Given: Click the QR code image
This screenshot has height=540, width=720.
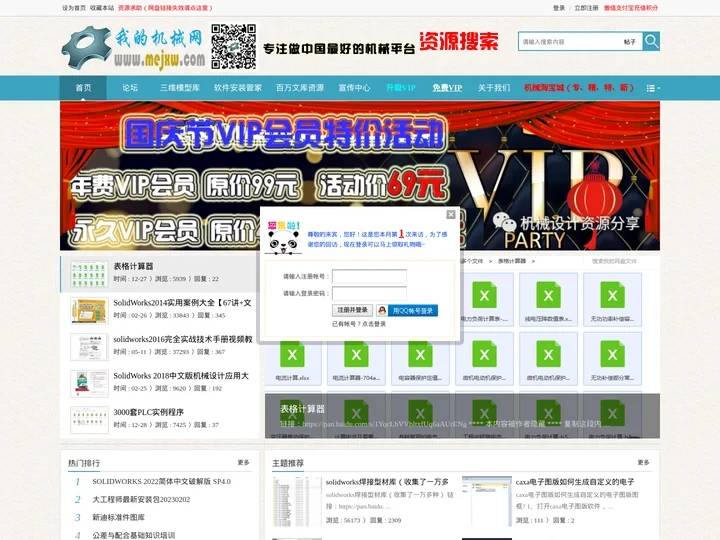Looking at the screenshot, I should pyautogui.click(x=234, y=46).
